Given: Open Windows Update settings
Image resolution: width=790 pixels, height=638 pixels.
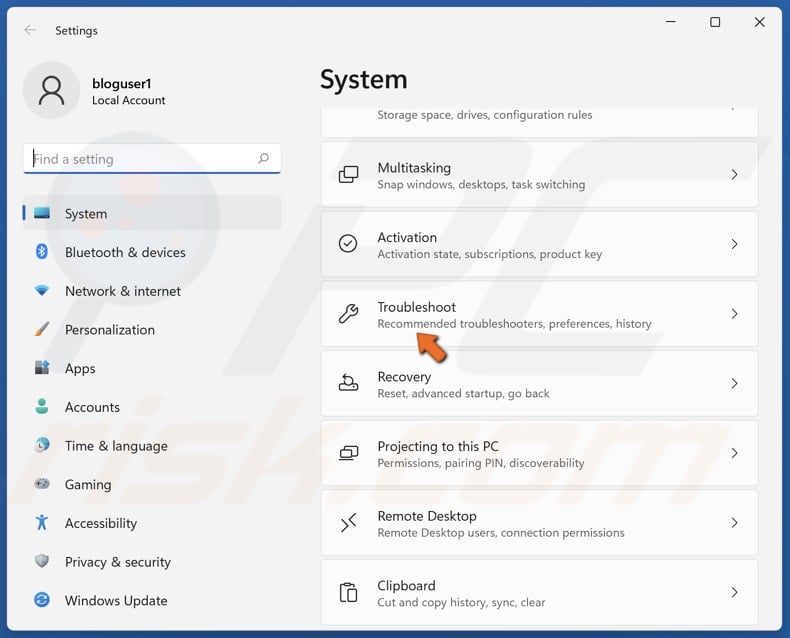Looking at the screenshot, I should 116,600.
